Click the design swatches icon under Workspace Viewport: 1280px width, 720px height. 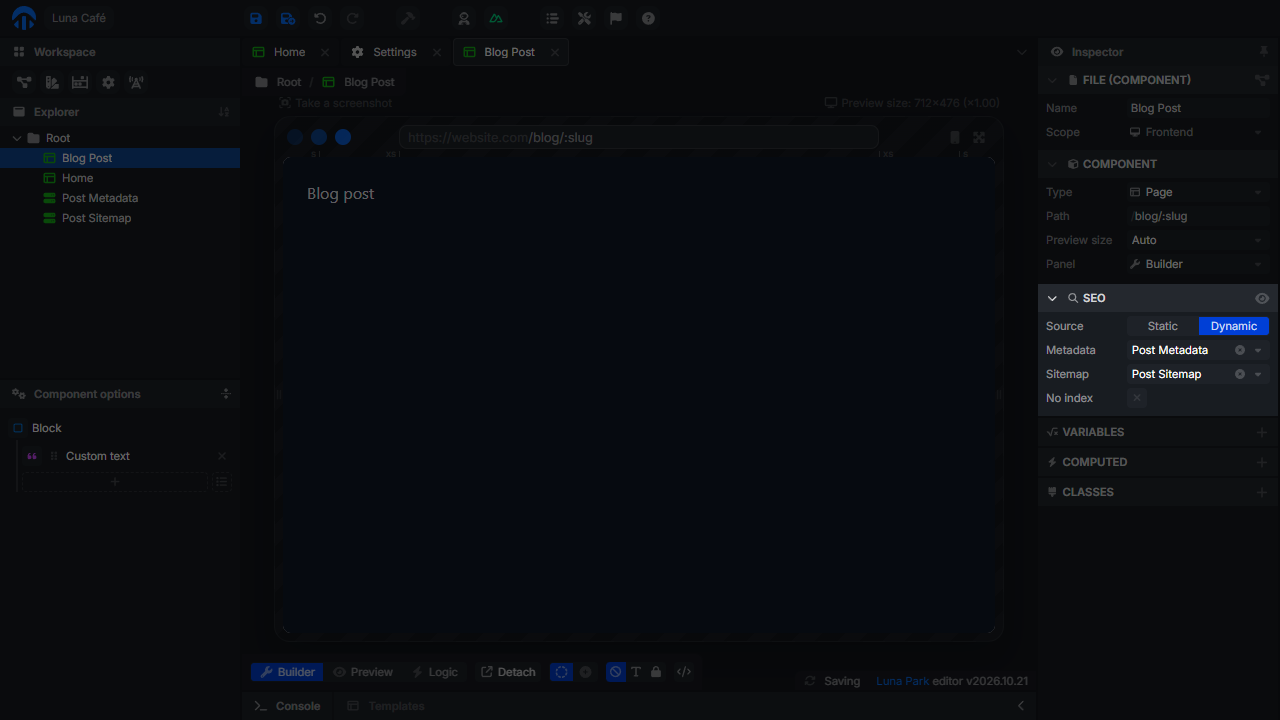[x=52, y=82]
